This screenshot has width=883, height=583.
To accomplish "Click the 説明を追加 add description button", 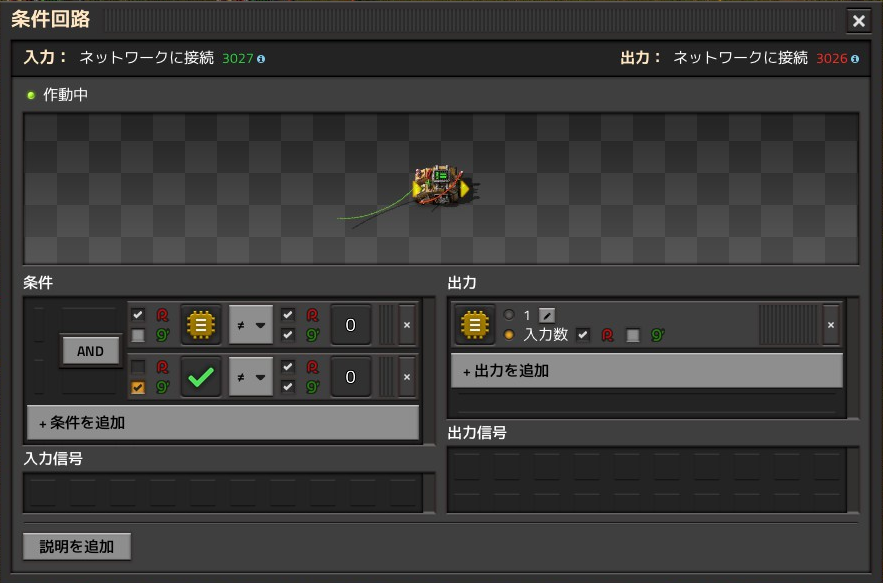I will 77,546.
